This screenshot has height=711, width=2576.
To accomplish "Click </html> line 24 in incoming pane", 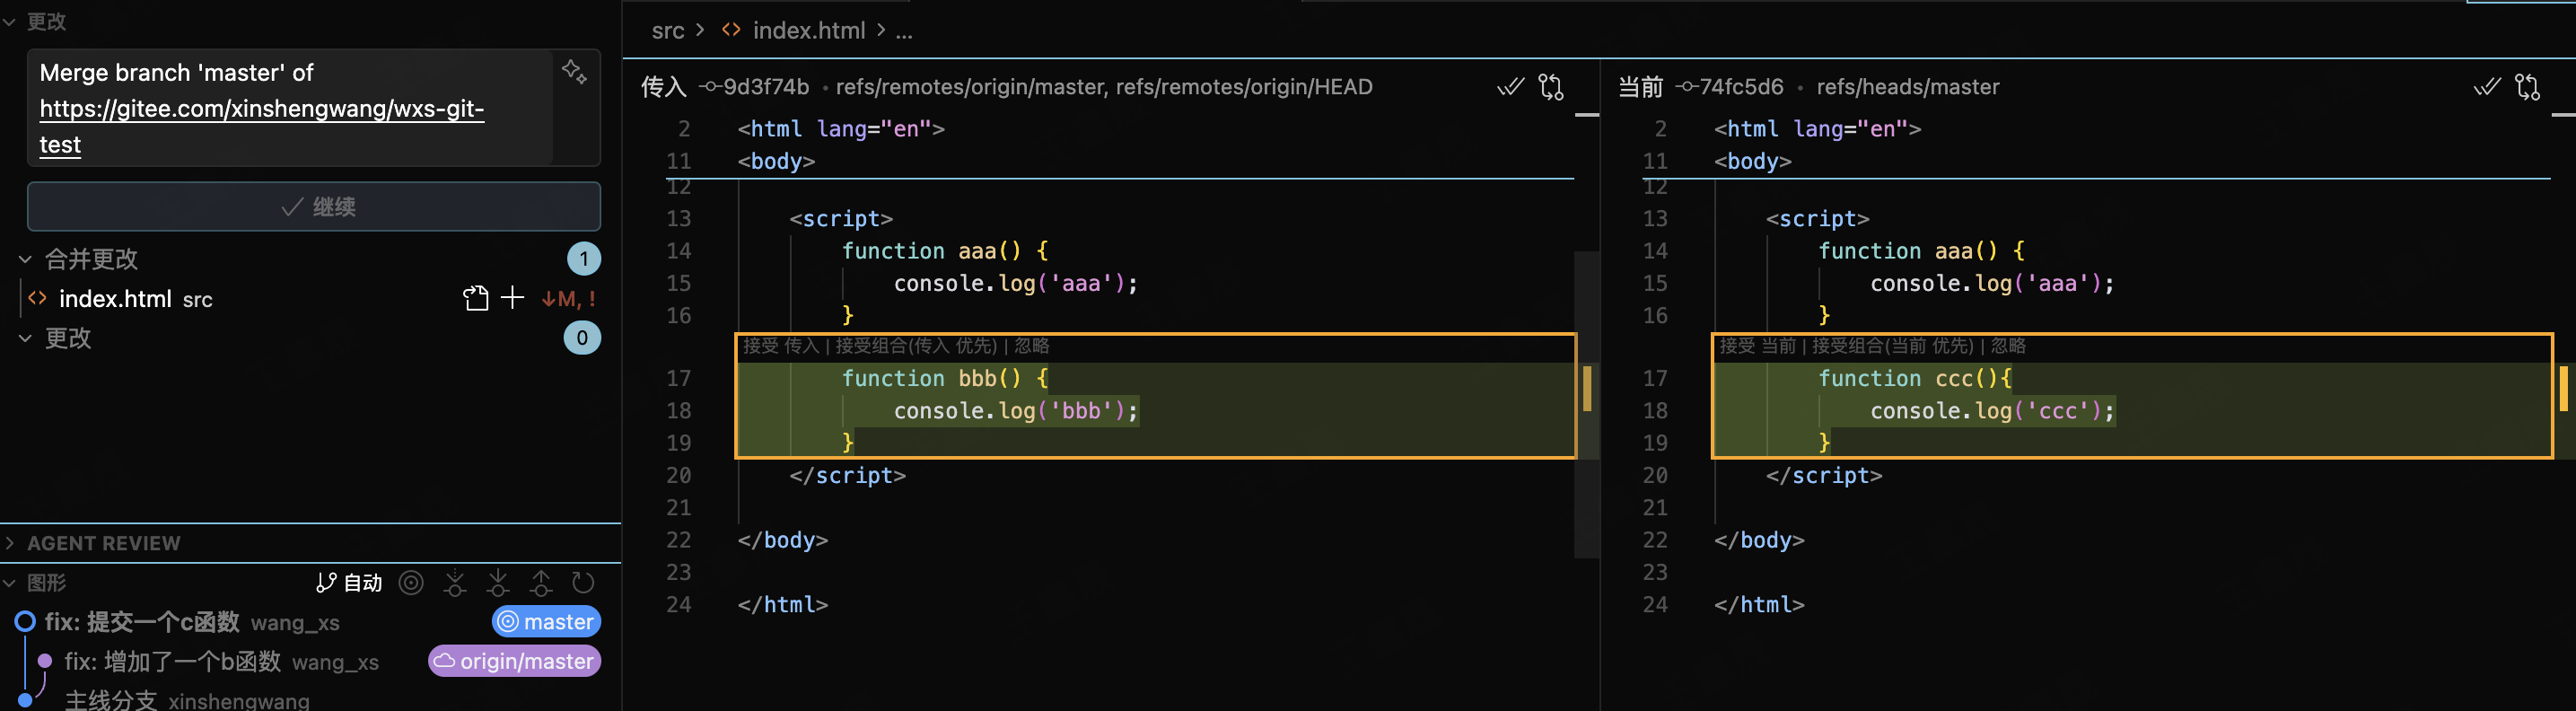I will coord(782,604).
